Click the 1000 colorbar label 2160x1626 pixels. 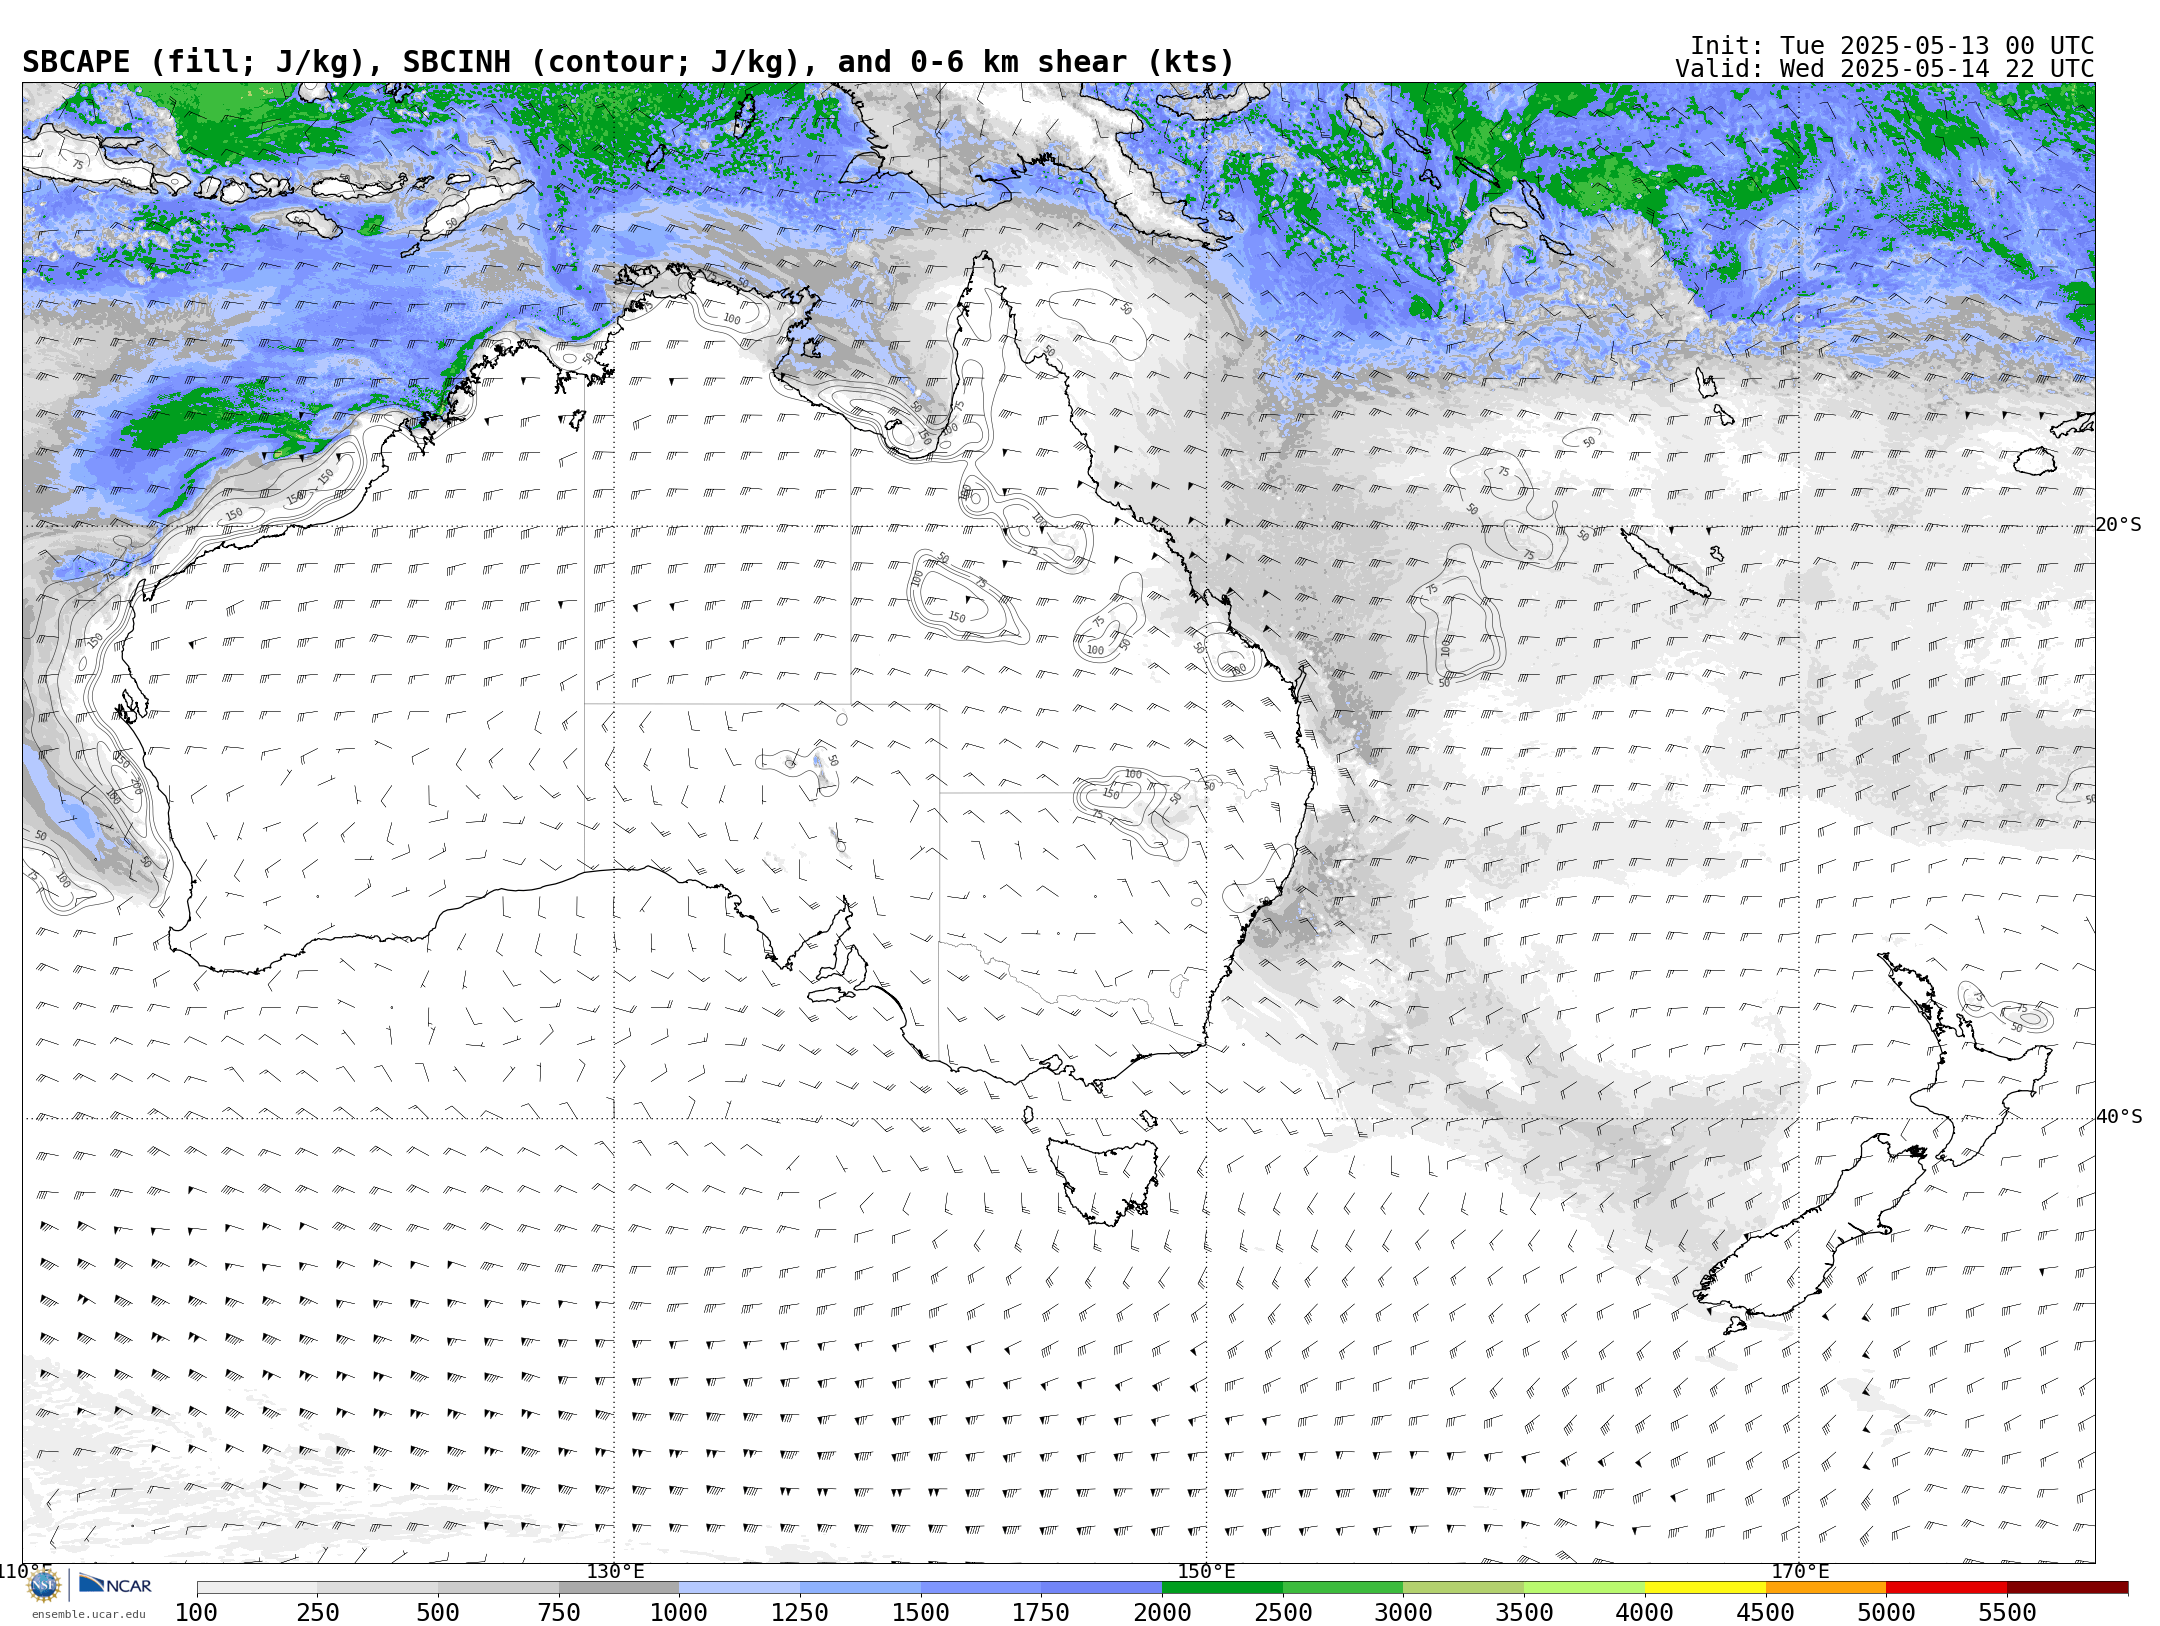point(679,1612)
